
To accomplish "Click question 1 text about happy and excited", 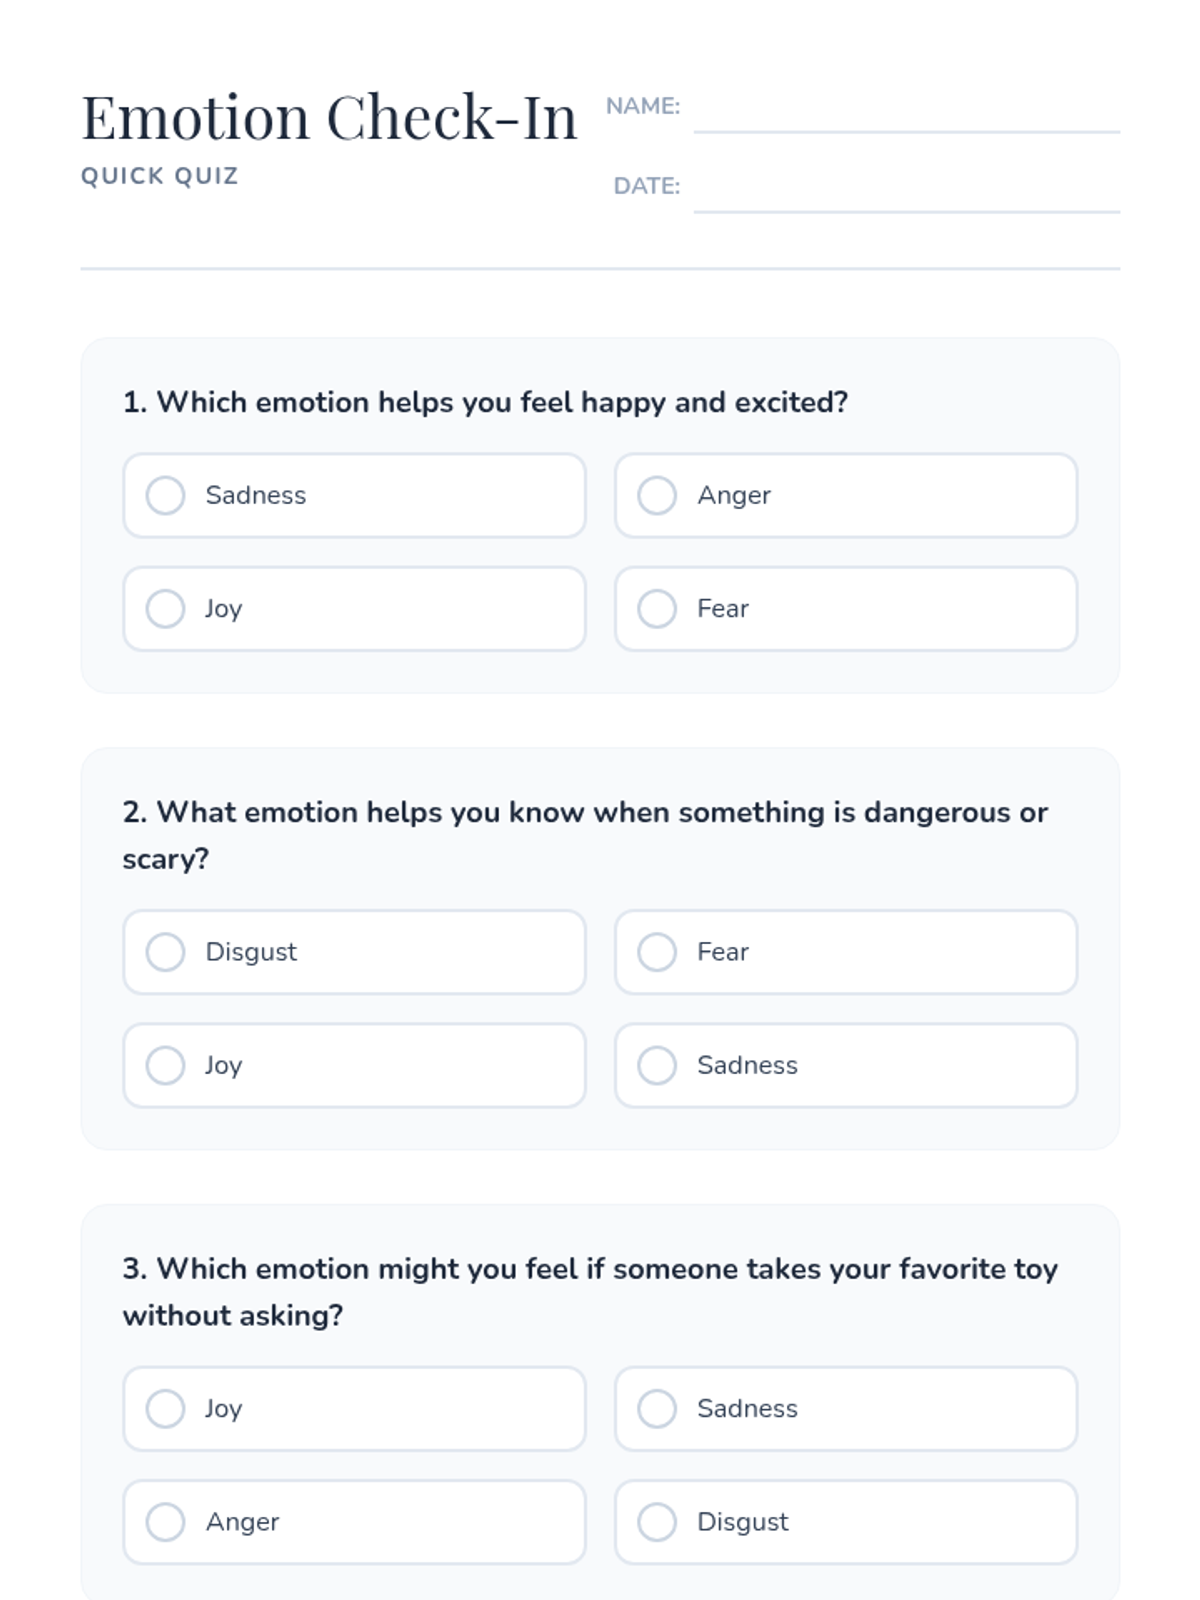I will point(485,402).
